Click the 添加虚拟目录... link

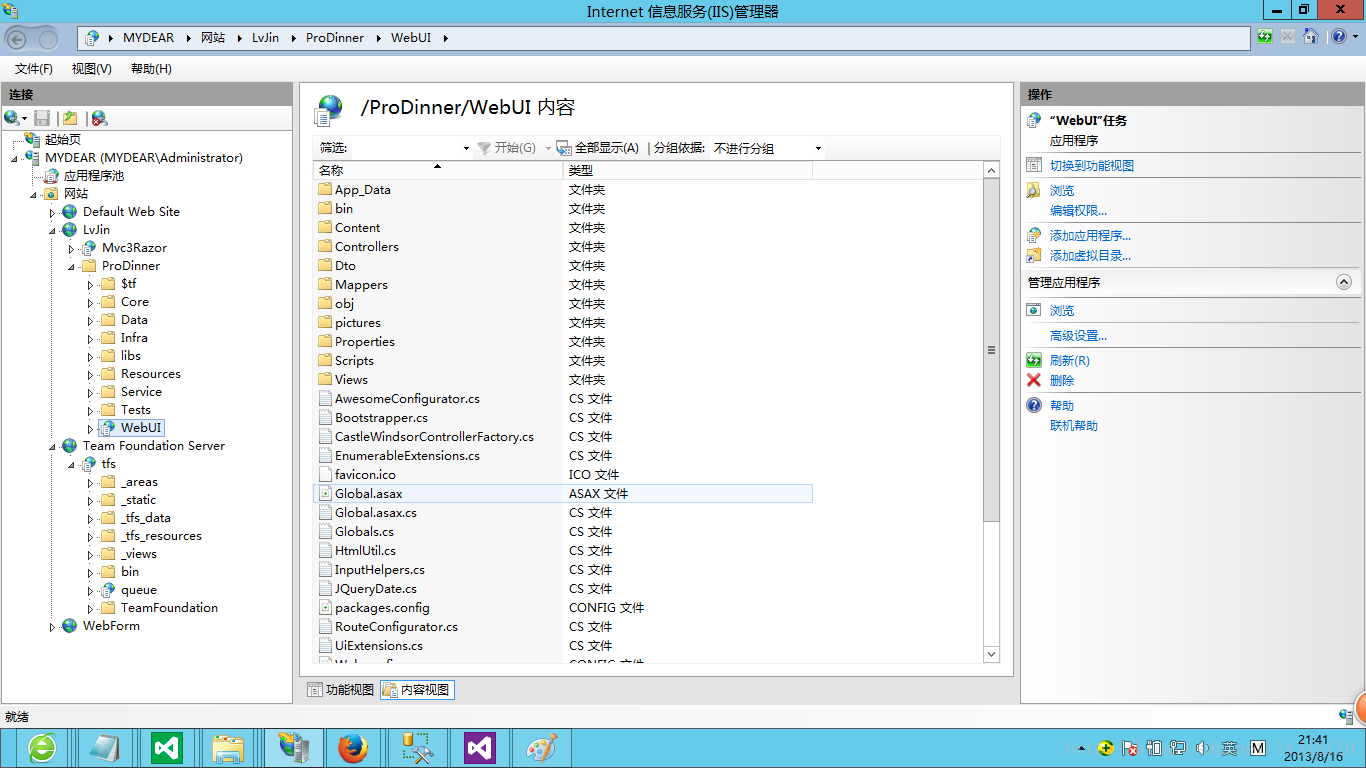1090,256
